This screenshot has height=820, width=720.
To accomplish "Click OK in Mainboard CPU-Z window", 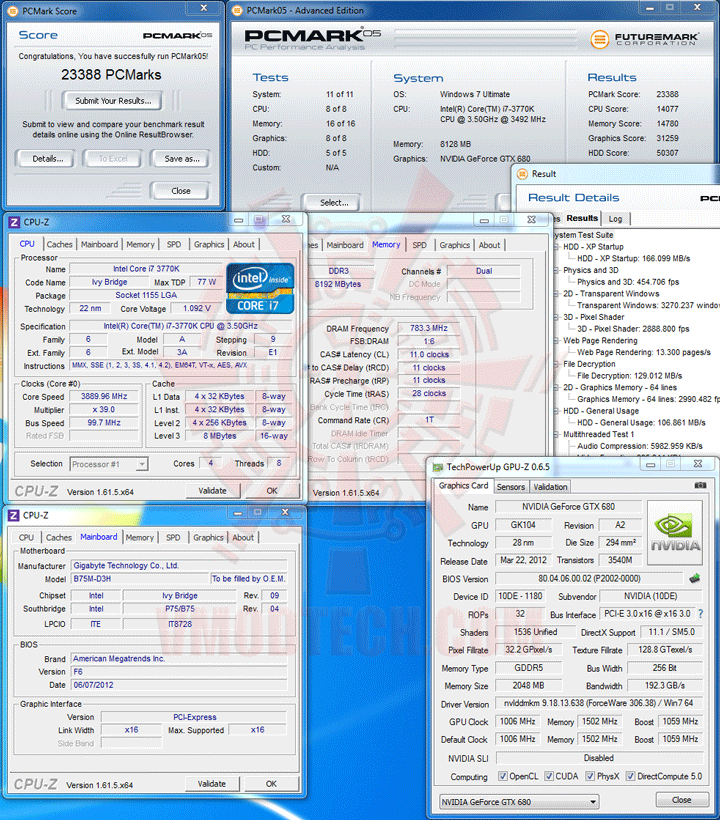I will coord(271,783).
